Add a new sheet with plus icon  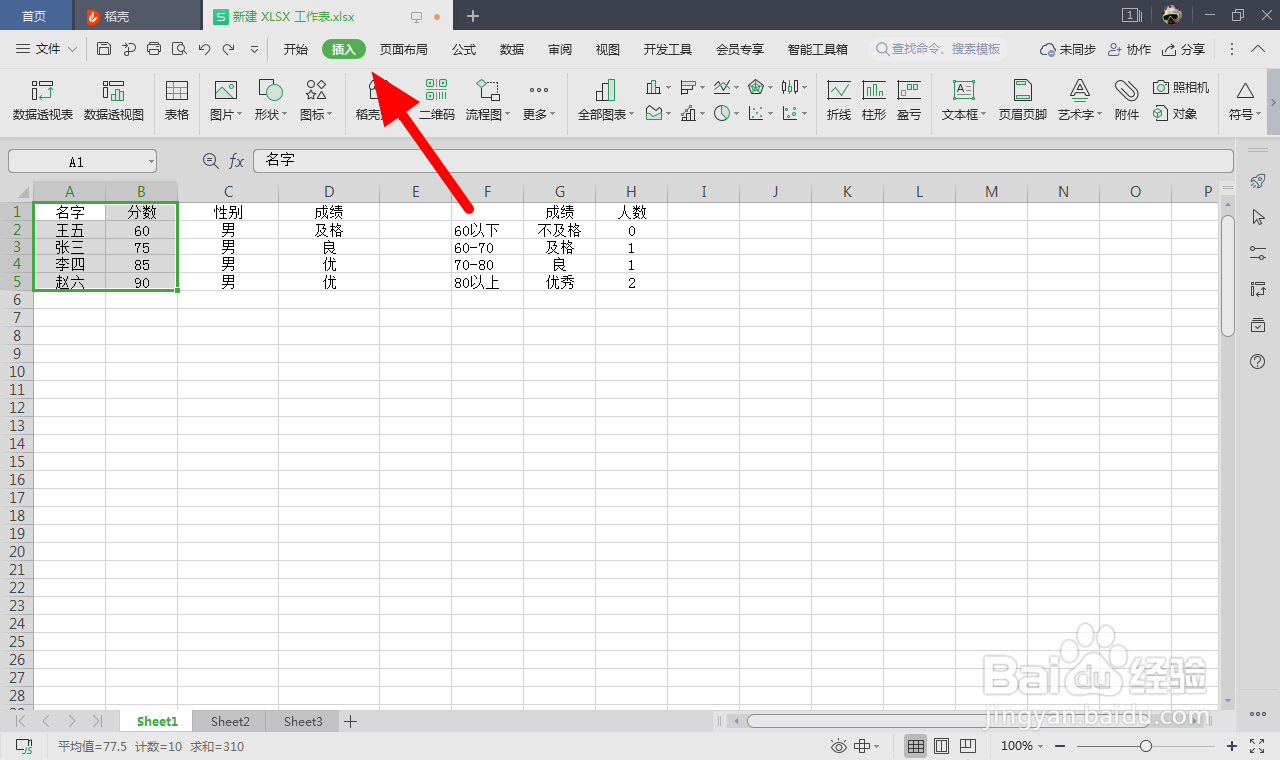pyautogui.click(x=351, y=721)
